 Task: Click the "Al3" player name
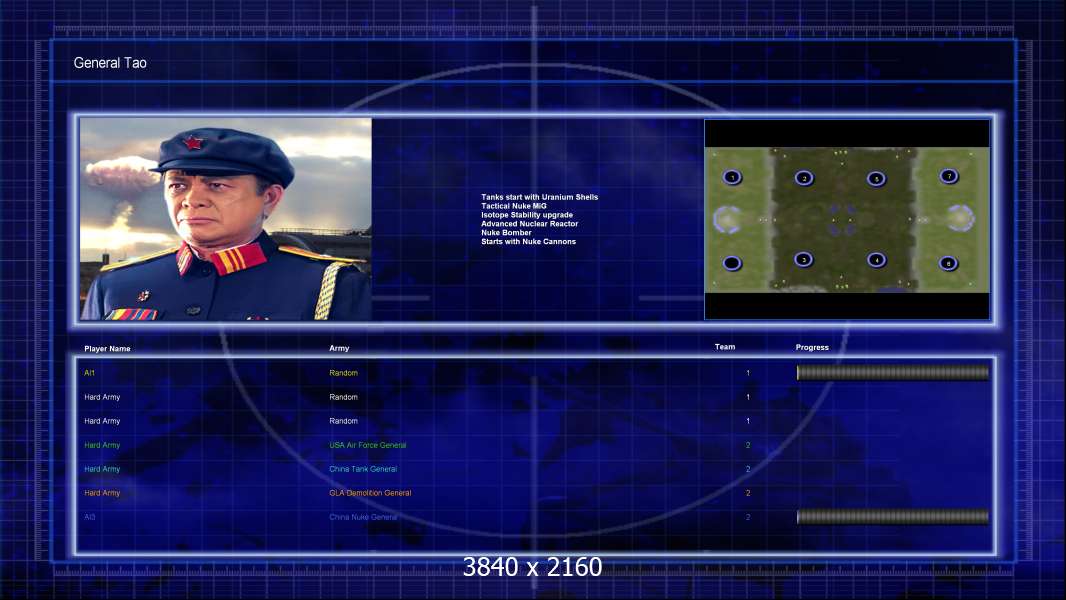tap(90, 517)
